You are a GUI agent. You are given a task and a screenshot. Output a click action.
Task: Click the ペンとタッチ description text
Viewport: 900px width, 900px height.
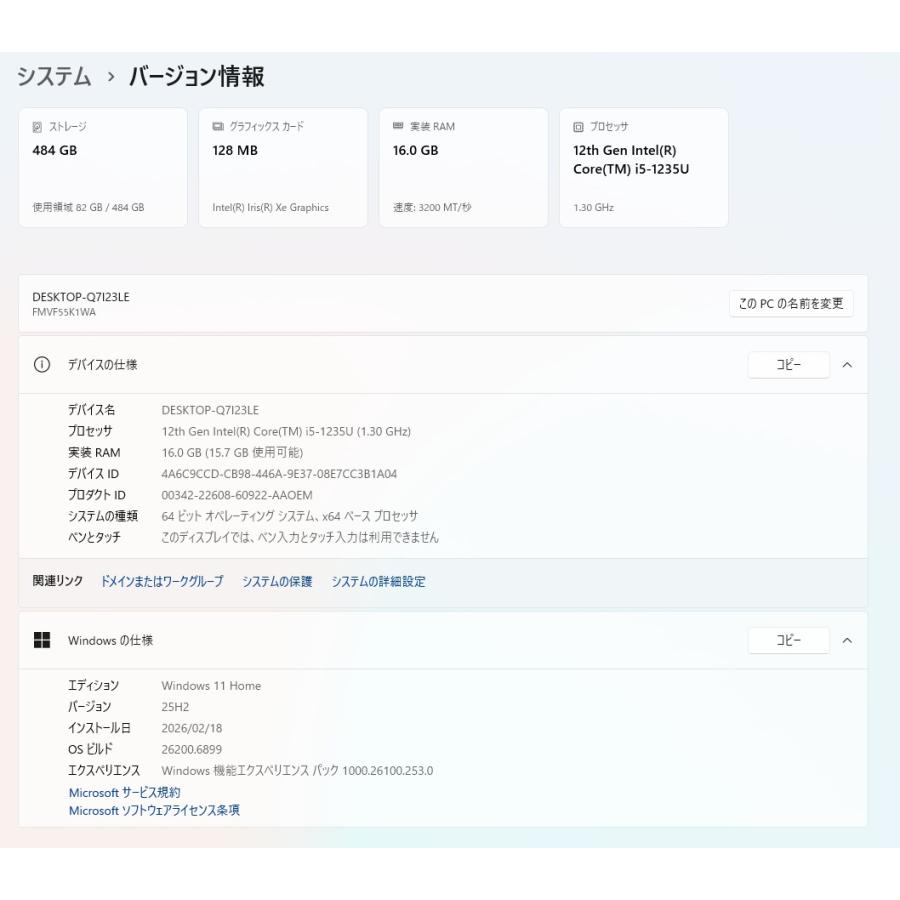coord(300,538)
